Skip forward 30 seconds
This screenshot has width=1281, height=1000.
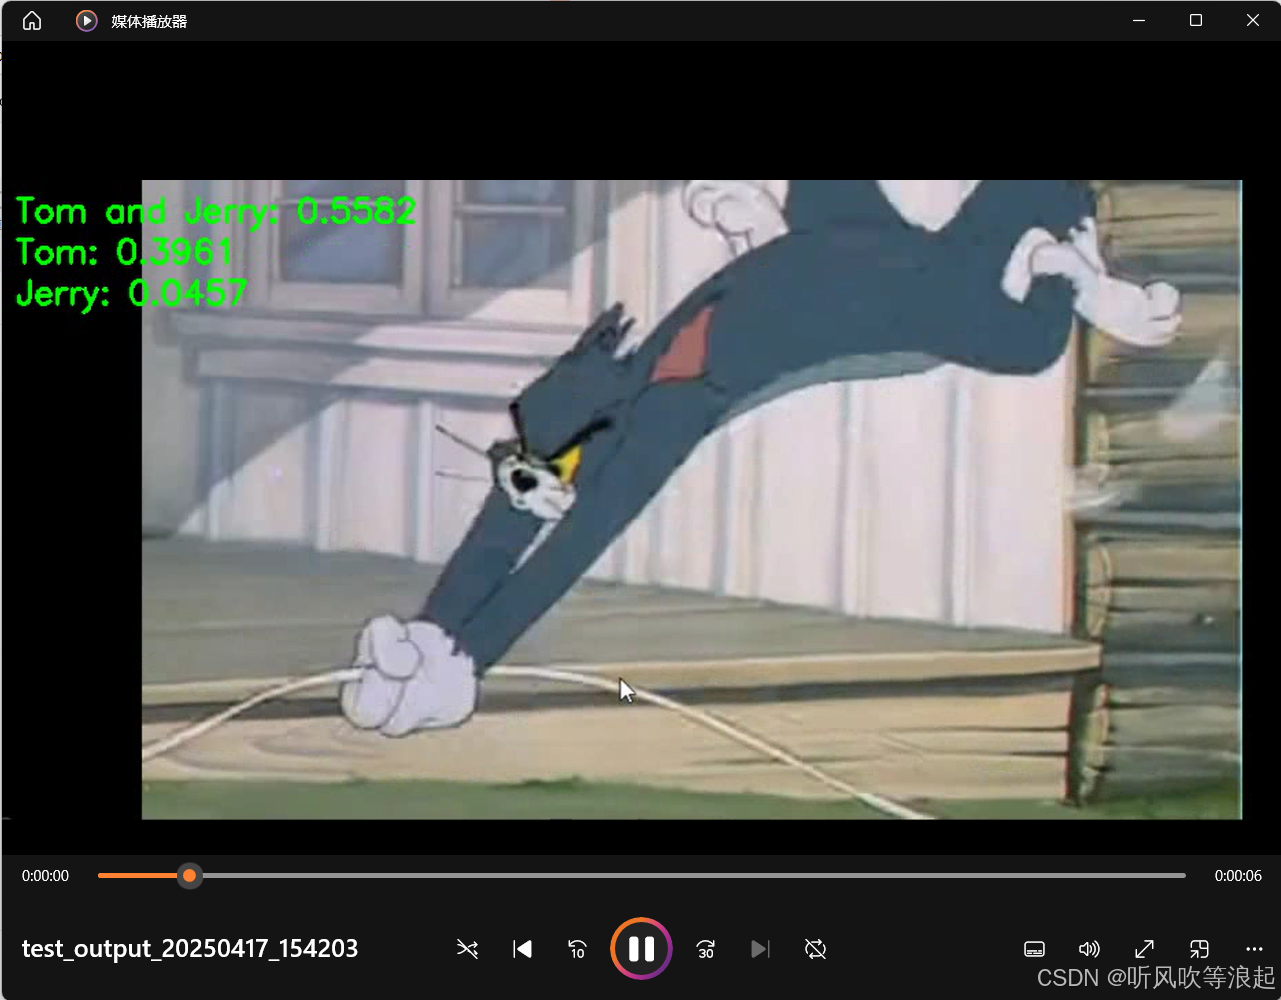(706, 949)
